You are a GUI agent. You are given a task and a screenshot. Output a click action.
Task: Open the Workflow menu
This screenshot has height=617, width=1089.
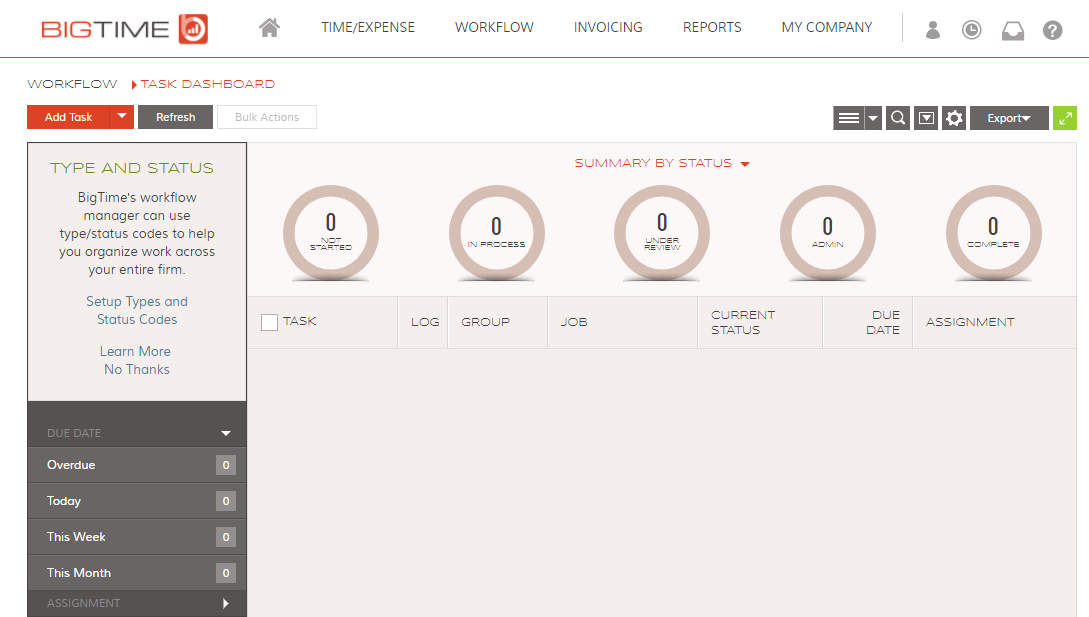(x=494, y=28)
